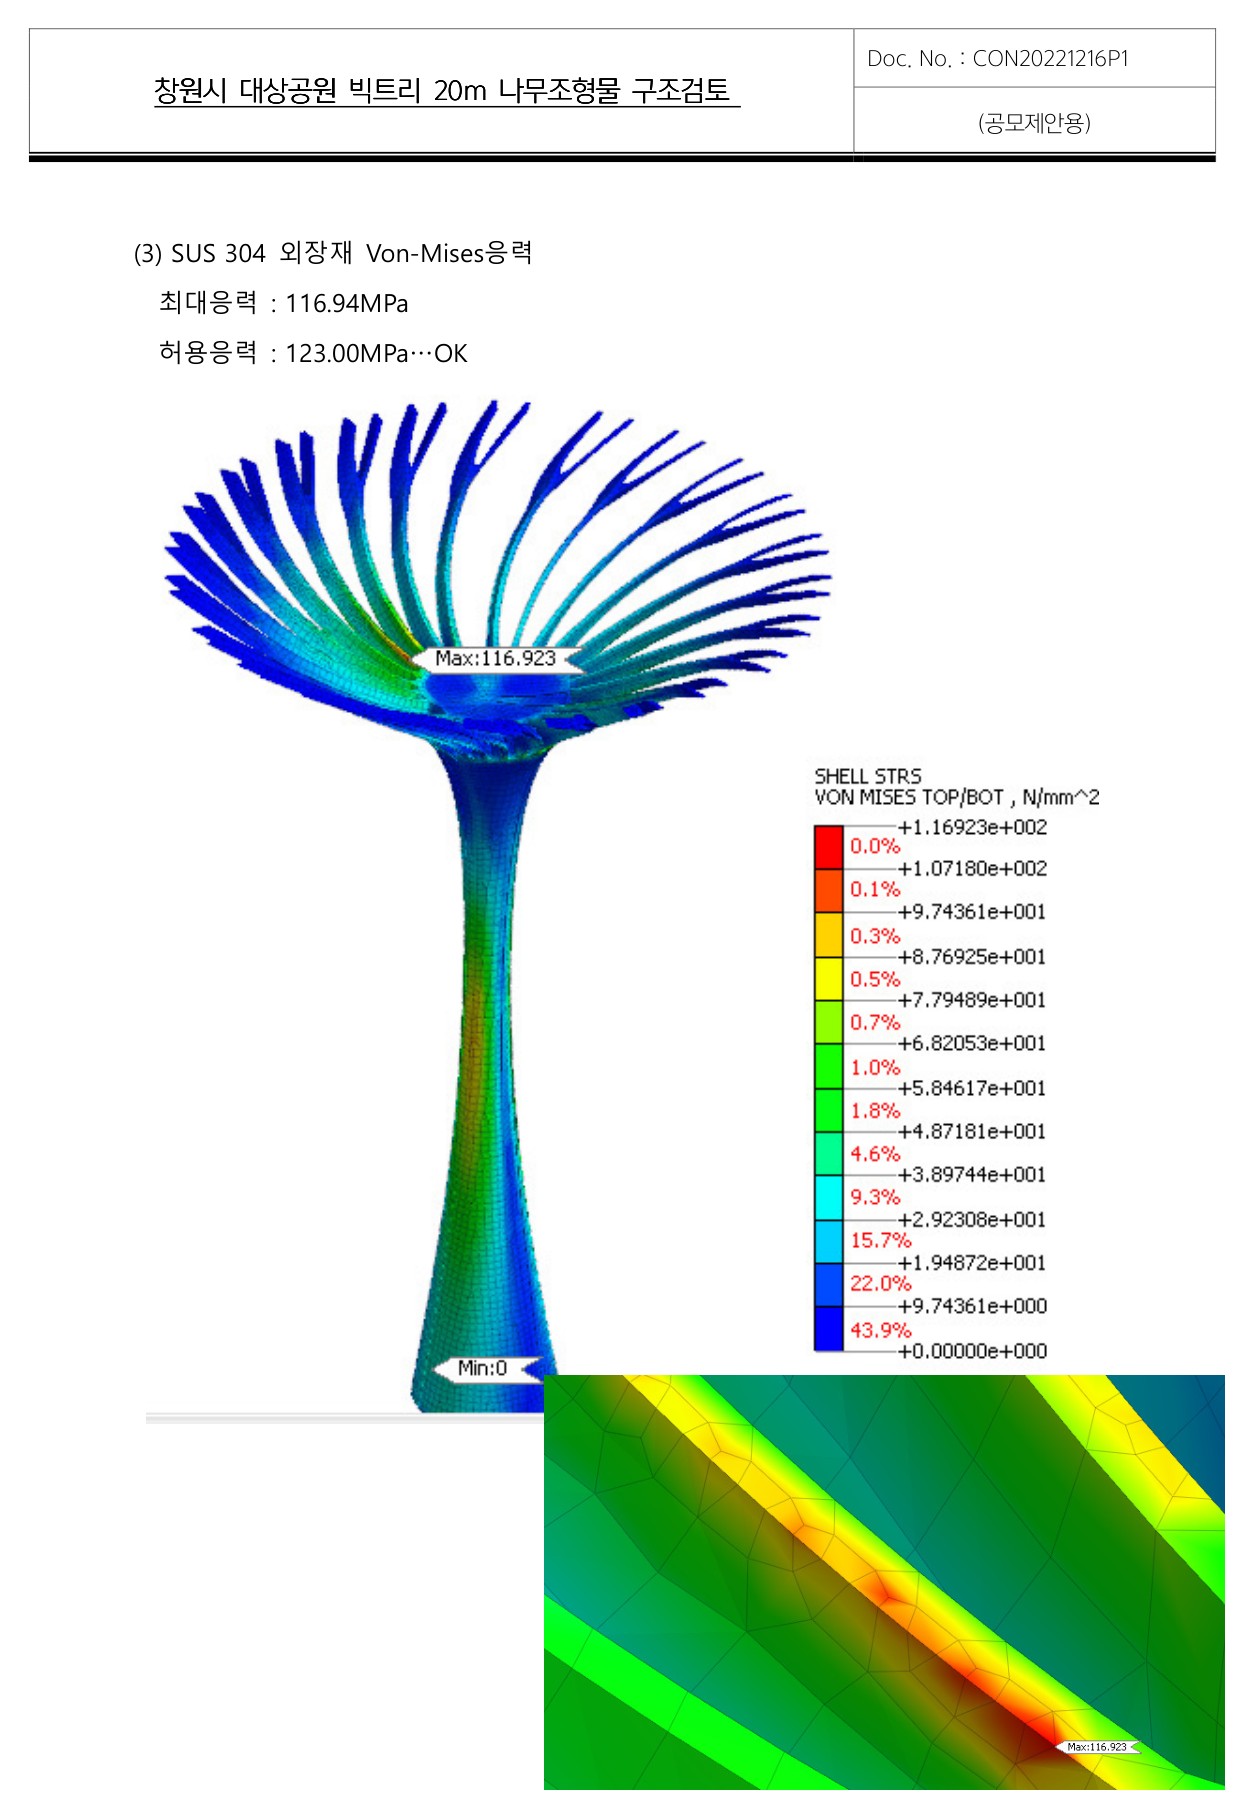The height and width of the screenshot is (1818, 1253).
Task: Click the 0.0% percentage label
Action: point(875,847)
